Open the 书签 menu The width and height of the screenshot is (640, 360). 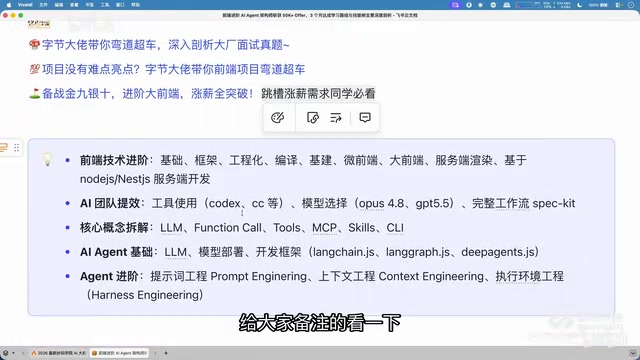click(89, 5)
